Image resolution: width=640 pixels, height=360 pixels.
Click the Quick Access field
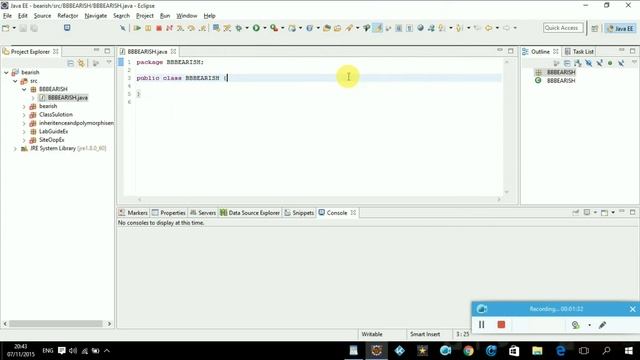click(563, 28)
